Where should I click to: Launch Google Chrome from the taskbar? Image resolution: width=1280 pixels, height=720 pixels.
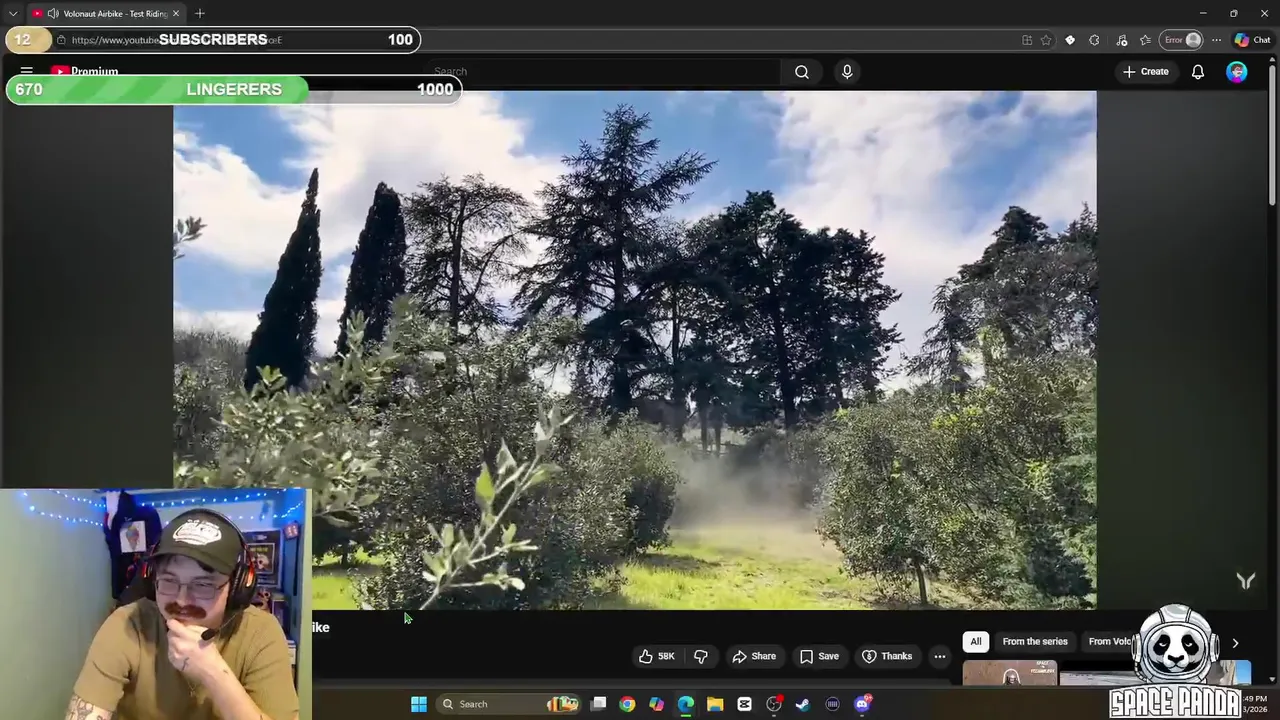(627, 704)
